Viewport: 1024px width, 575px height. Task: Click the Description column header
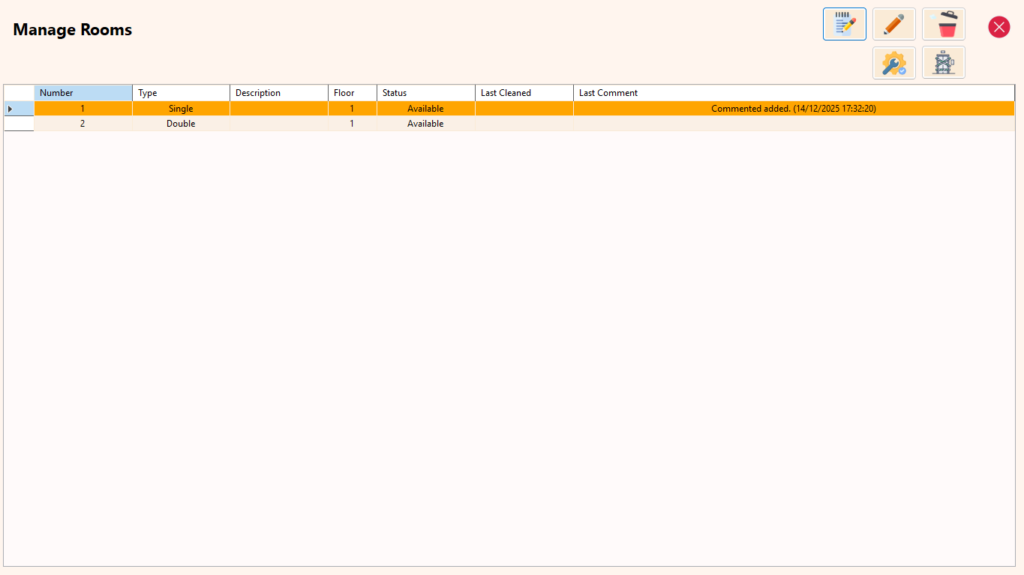tap(279, 93)
